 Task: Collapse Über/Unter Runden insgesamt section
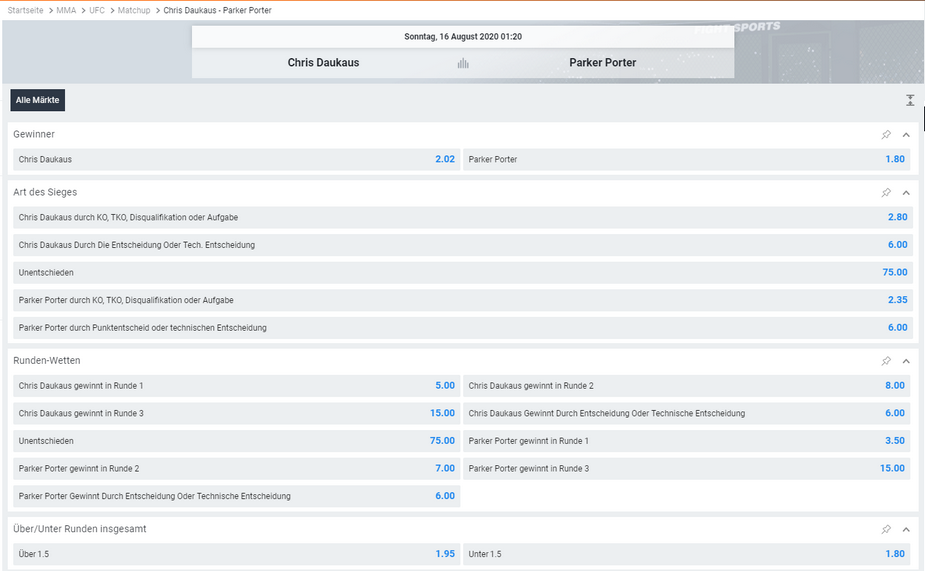click(x=906, y=530)
